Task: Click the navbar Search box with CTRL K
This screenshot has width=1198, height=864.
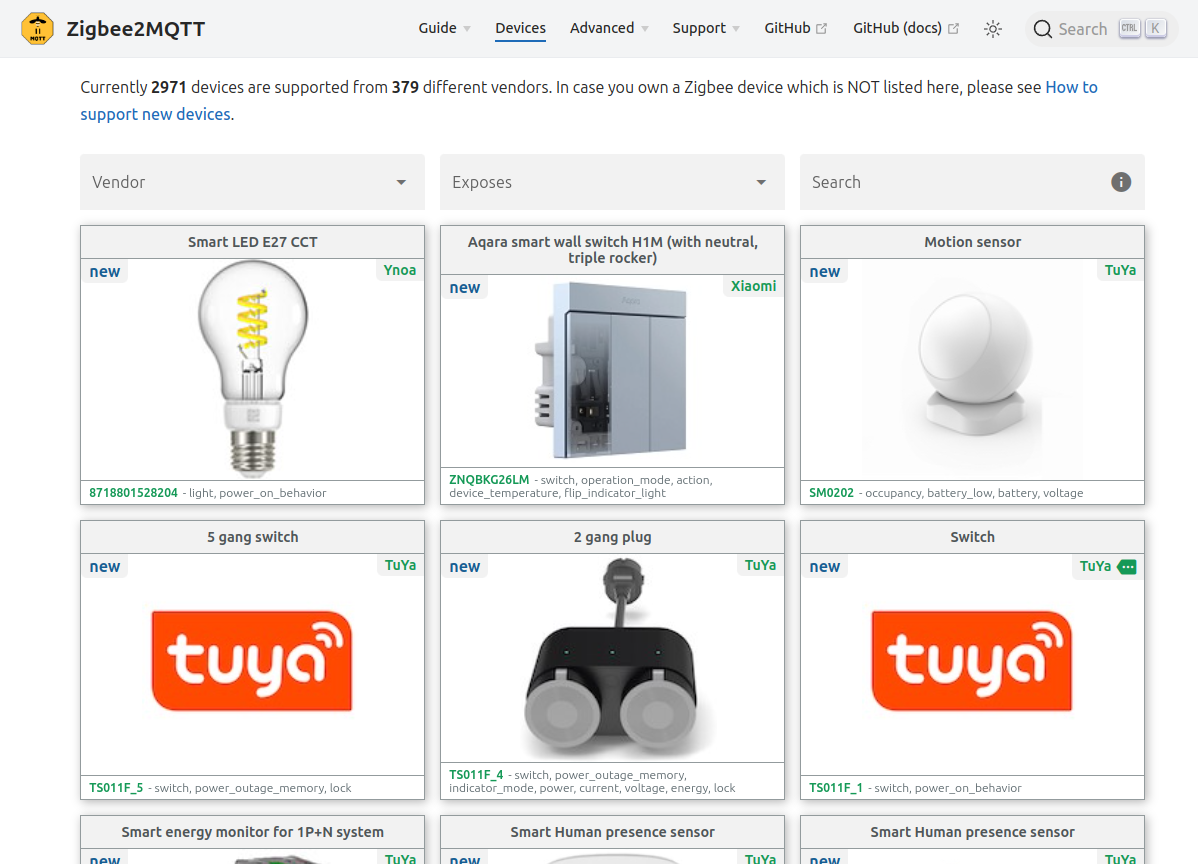Action: point(1100,29)
